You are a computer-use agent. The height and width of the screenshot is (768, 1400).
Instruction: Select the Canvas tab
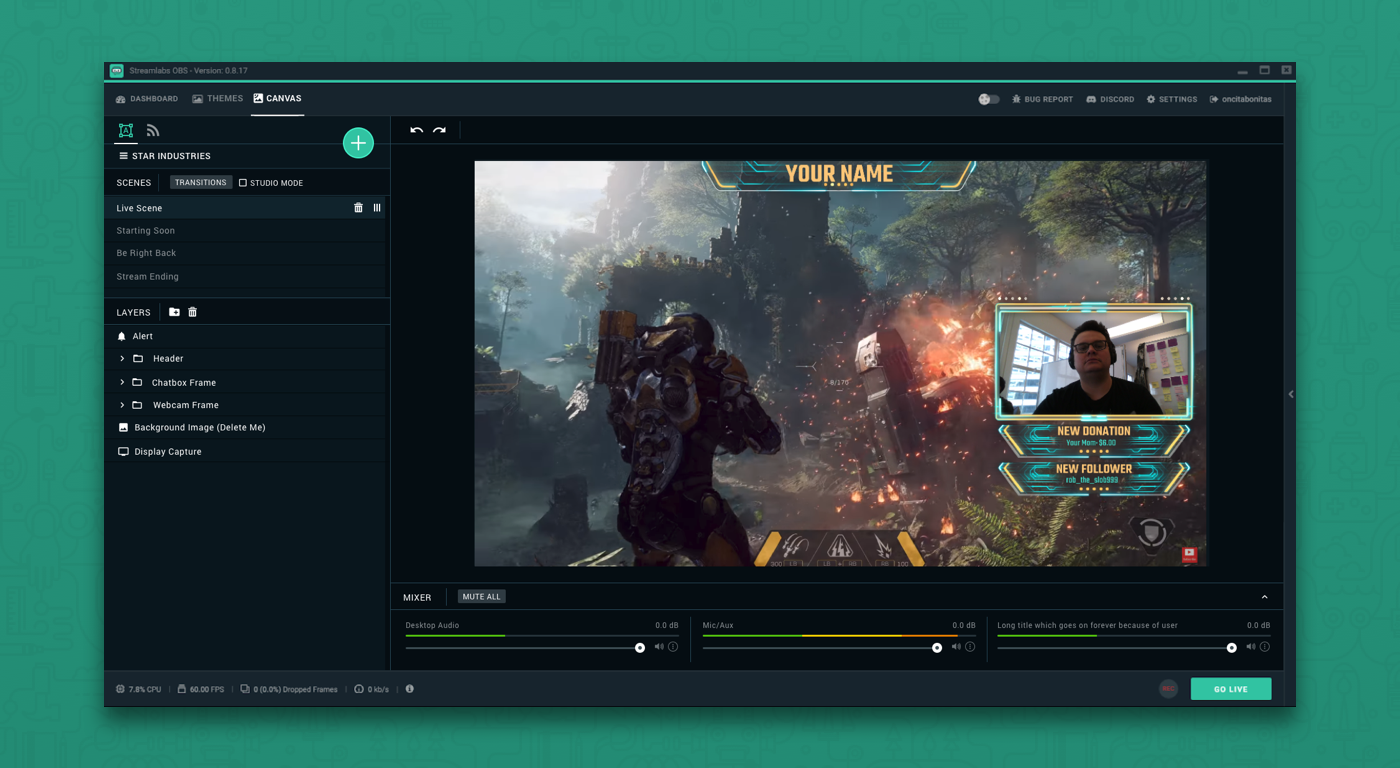[x=277, y=99]
